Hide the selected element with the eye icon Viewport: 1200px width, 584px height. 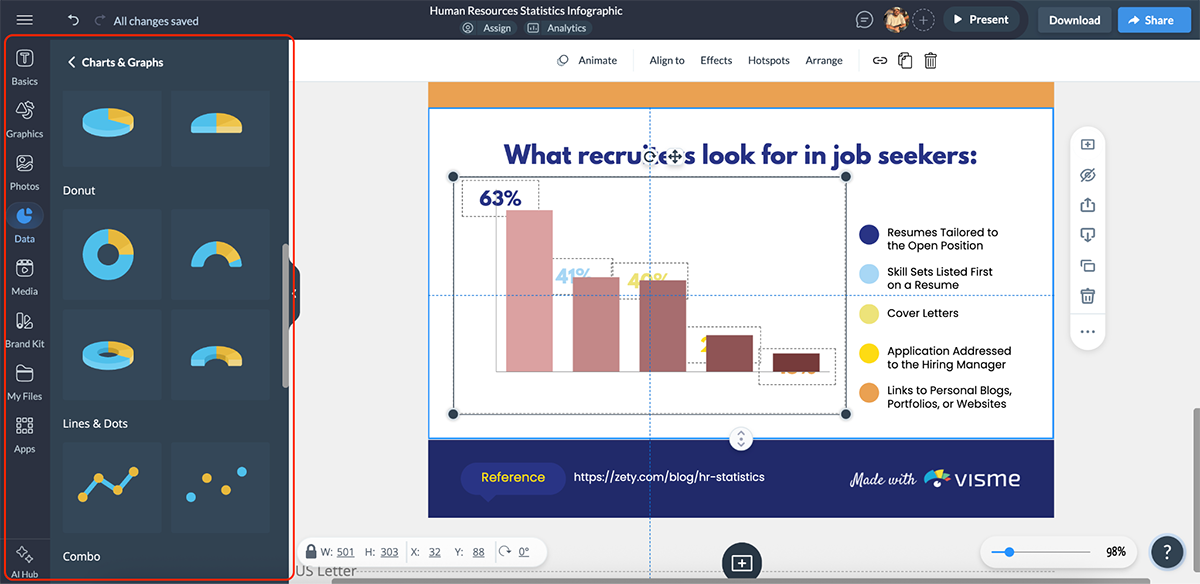tap(1087, 174)
